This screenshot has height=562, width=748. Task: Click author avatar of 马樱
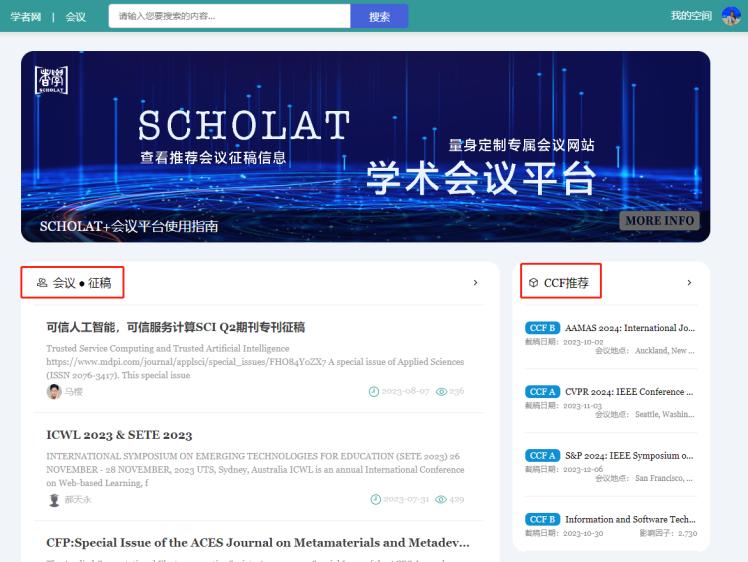pos(54,392)
